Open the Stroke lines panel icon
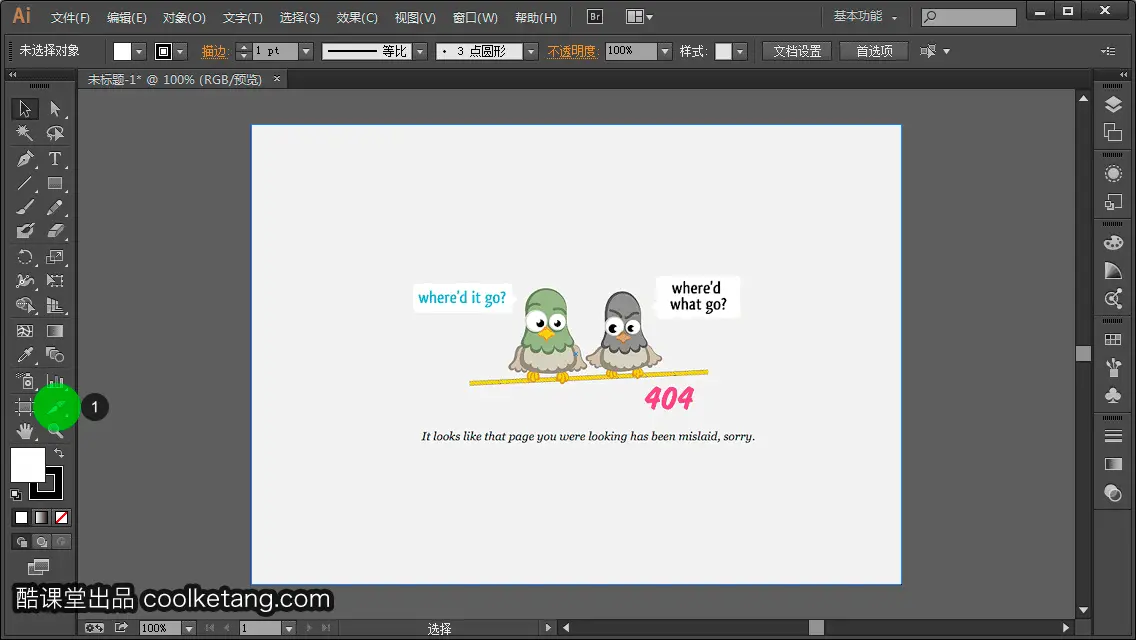Viewport: 1136px width, 640px height. point(1114,436)
